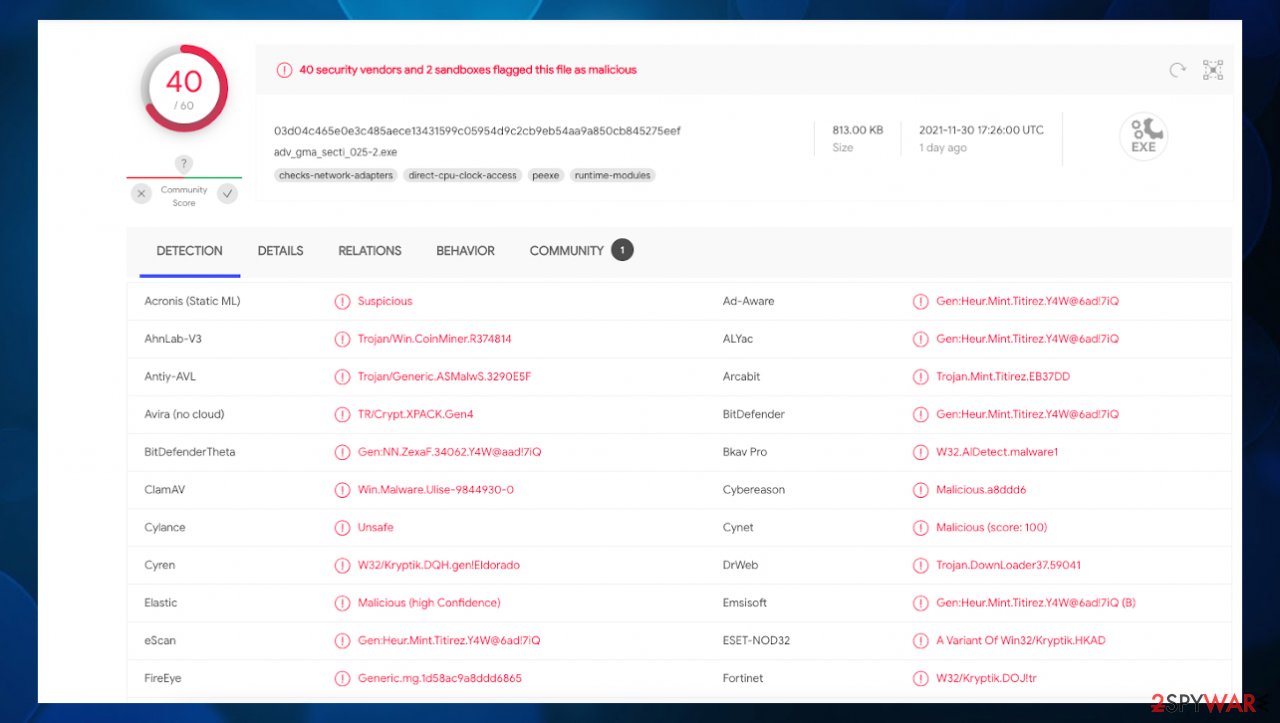Click the Emsisoft vendor name
The image size is (1280, 723).
pos(745,603)
